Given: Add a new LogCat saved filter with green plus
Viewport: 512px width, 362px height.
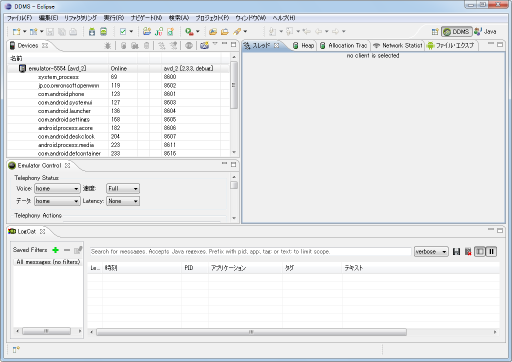Looking at the screenshot, I should click(56, 250).
